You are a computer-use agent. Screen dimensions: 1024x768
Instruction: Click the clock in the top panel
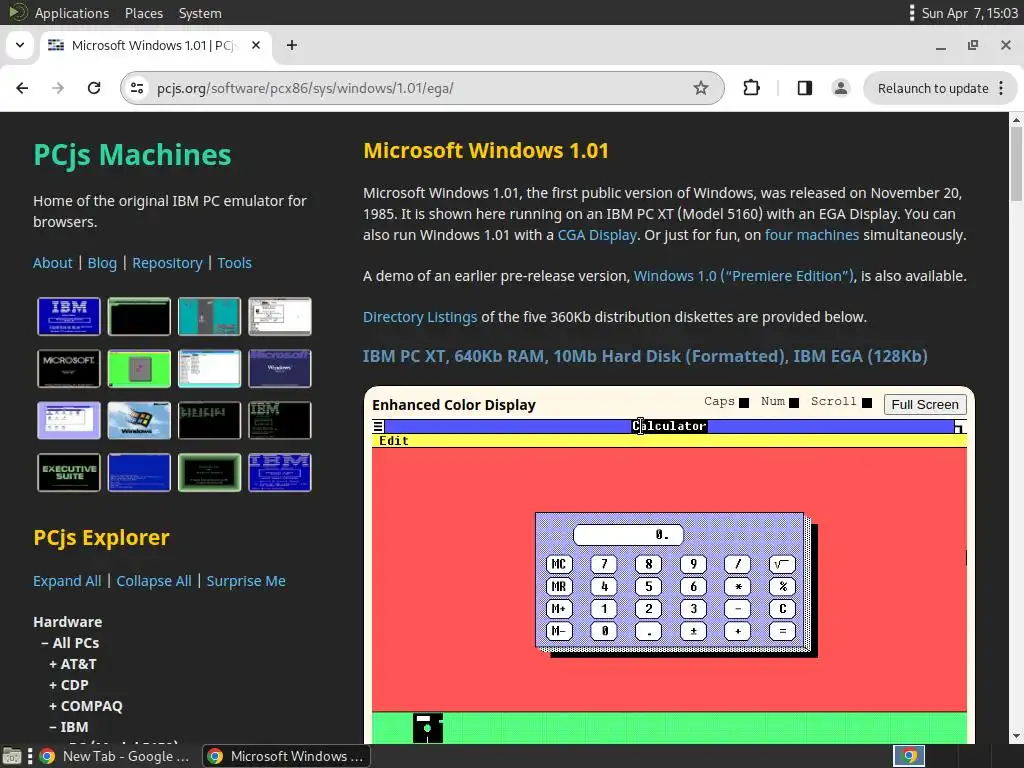point(970,13)
